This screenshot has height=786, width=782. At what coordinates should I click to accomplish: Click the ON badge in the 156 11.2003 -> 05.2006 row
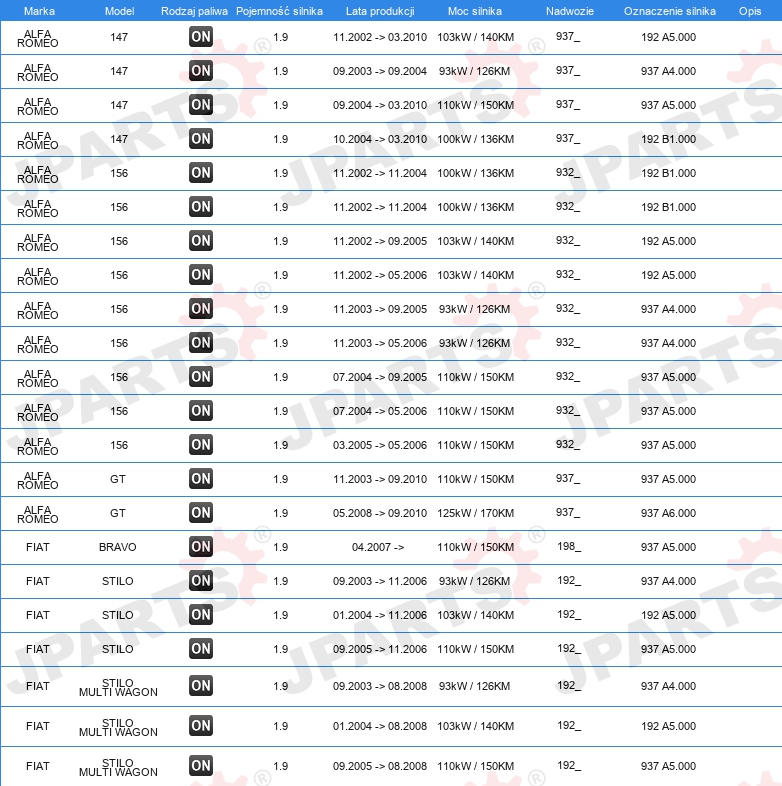[x=201, y=343]
